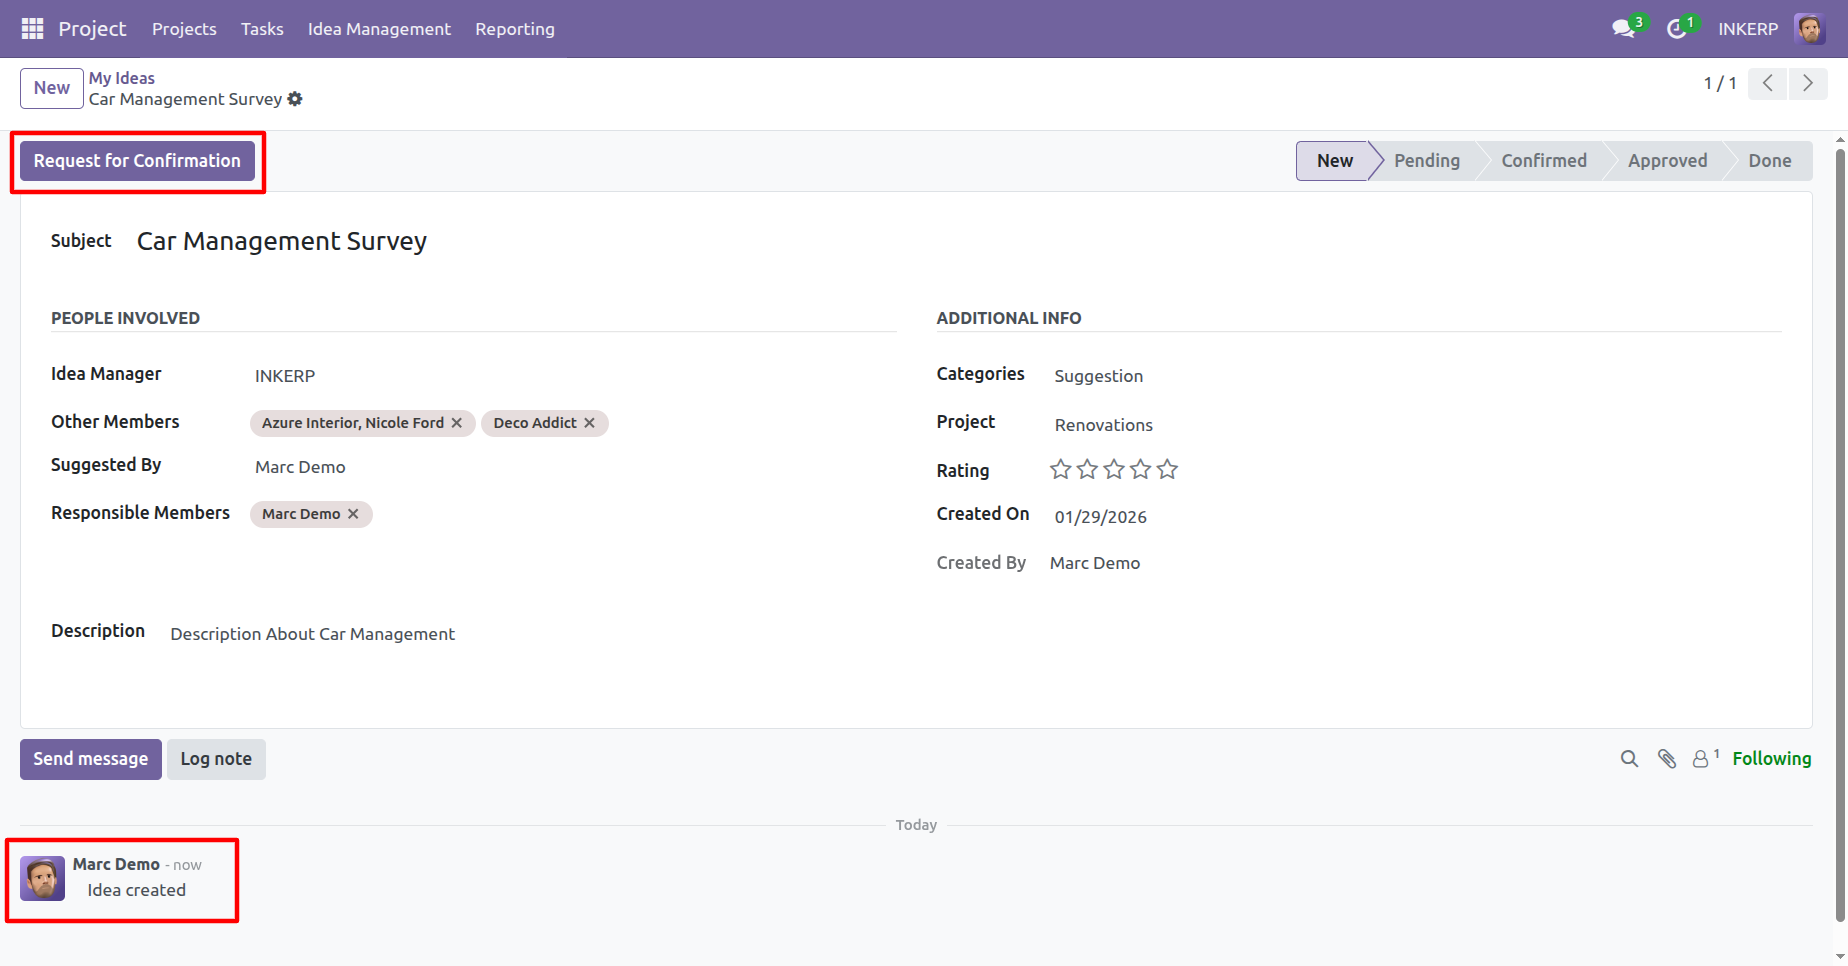
Task: Open the activities clock icon
Action: click(x=1677, y=29)
